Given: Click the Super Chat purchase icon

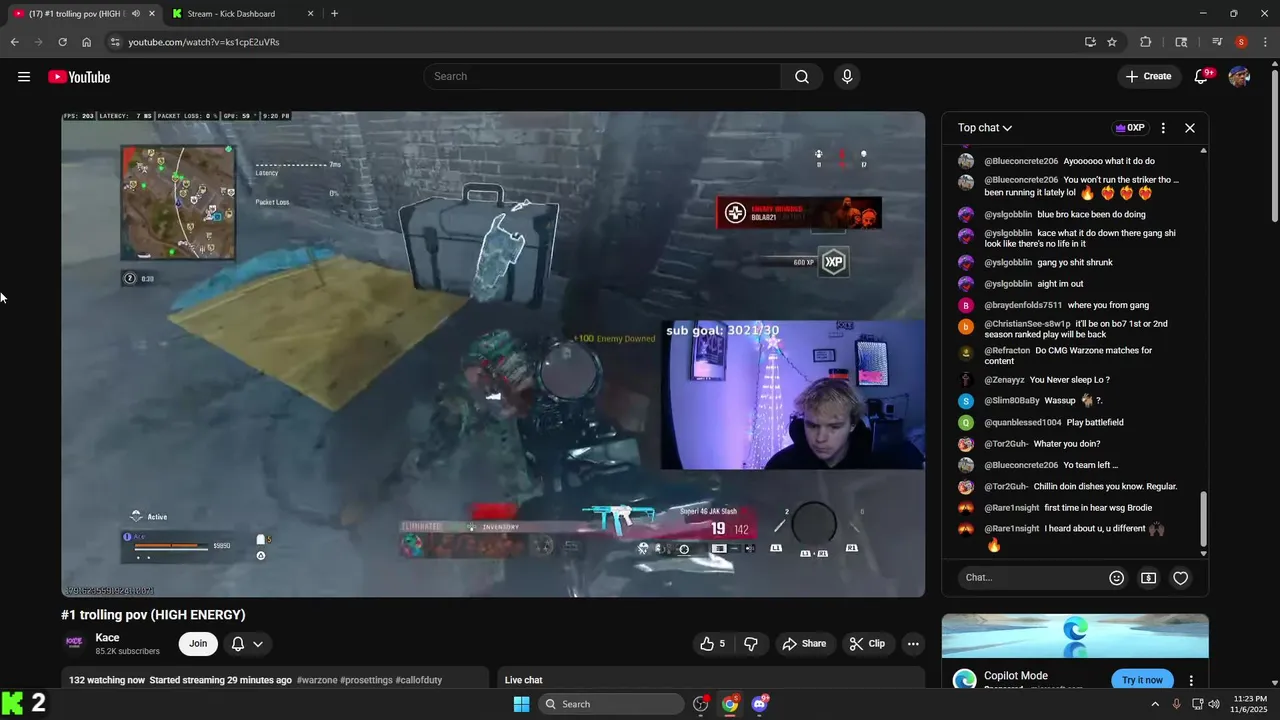Looking at the screenshot, I should (x=1149, y=578).
